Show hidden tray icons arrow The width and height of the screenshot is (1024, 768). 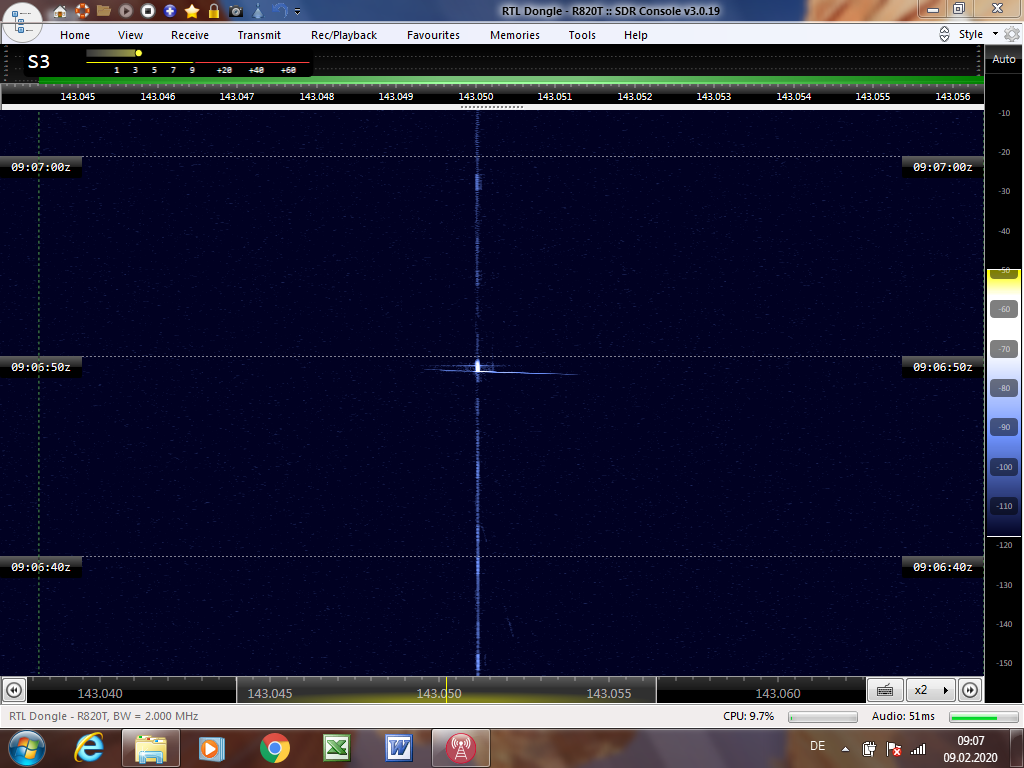[x=845, y=749]
